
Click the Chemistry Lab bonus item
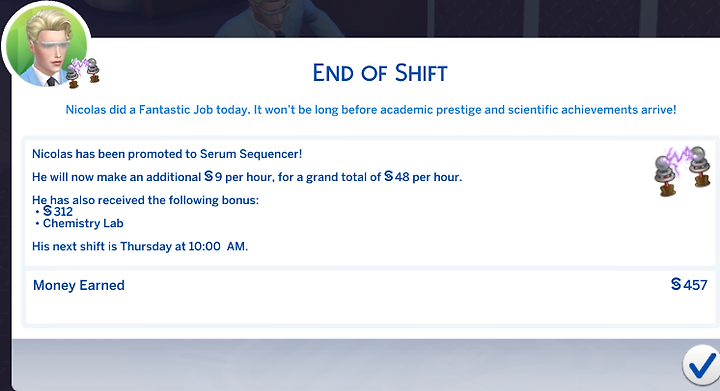(83, 223)
